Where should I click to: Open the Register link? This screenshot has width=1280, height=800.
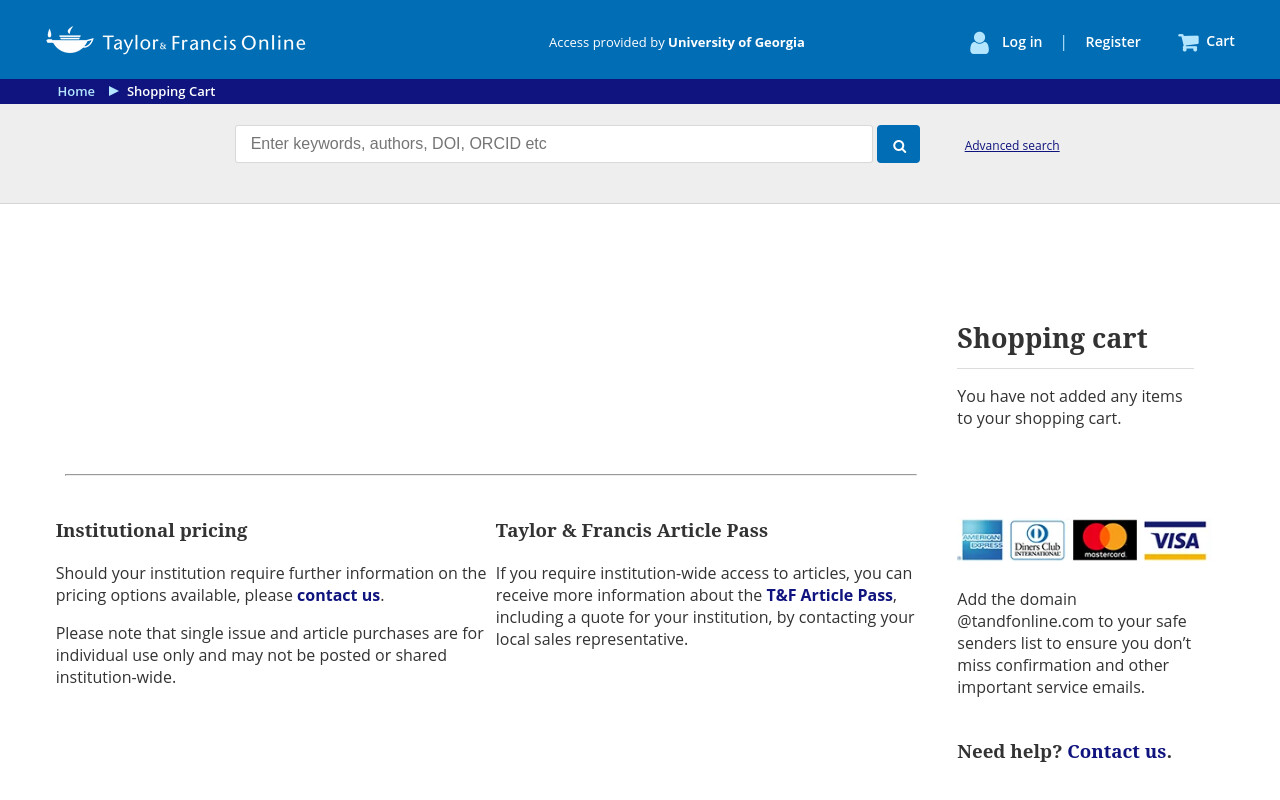[x=1113, y=42]
